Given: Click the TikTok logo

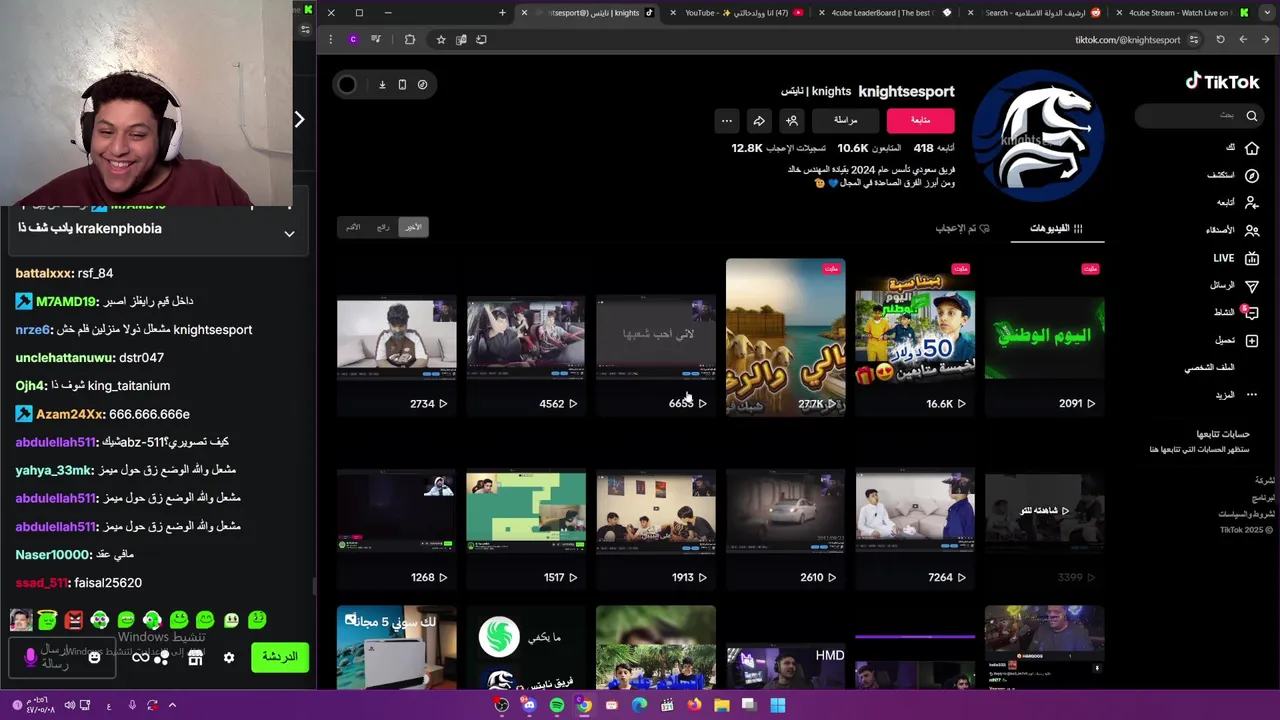Looking at the screenshot, I should [1222, 82].
